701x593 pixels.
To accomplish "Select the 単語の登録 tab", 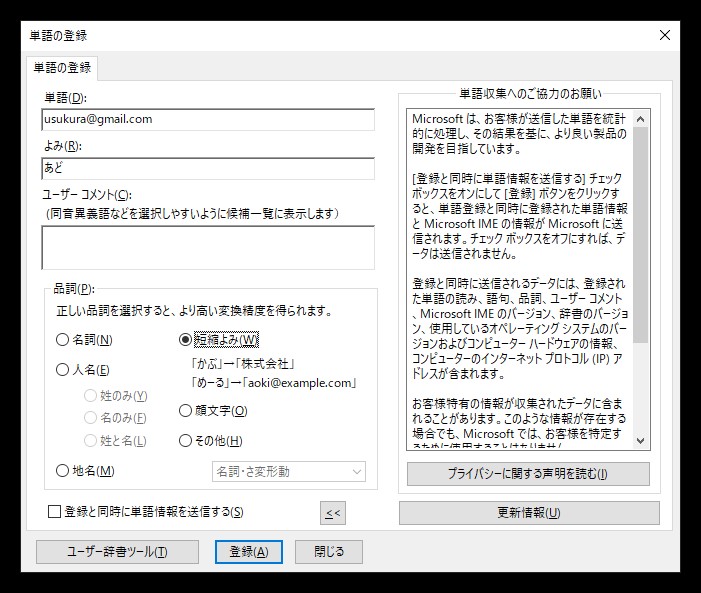I will click(61, 68).
